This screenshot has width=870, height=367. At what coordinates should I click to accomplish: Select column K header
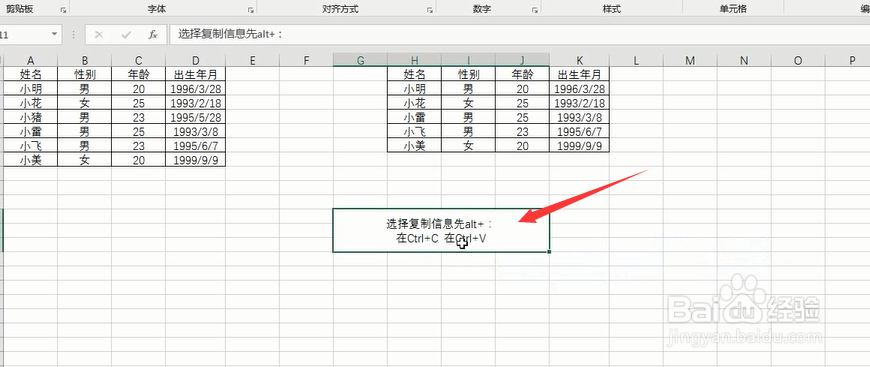click(579, 61)
